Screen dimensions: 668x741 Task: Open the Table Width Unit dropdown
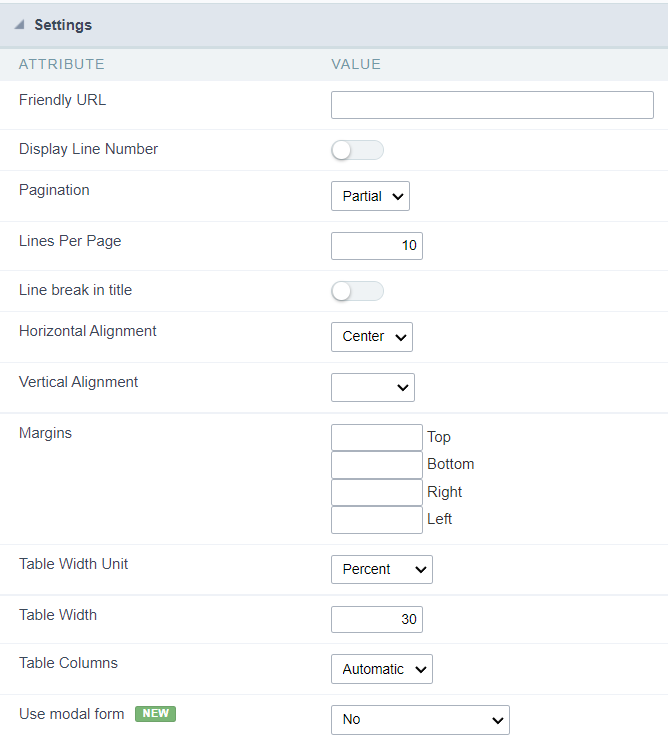pos(381,569)
